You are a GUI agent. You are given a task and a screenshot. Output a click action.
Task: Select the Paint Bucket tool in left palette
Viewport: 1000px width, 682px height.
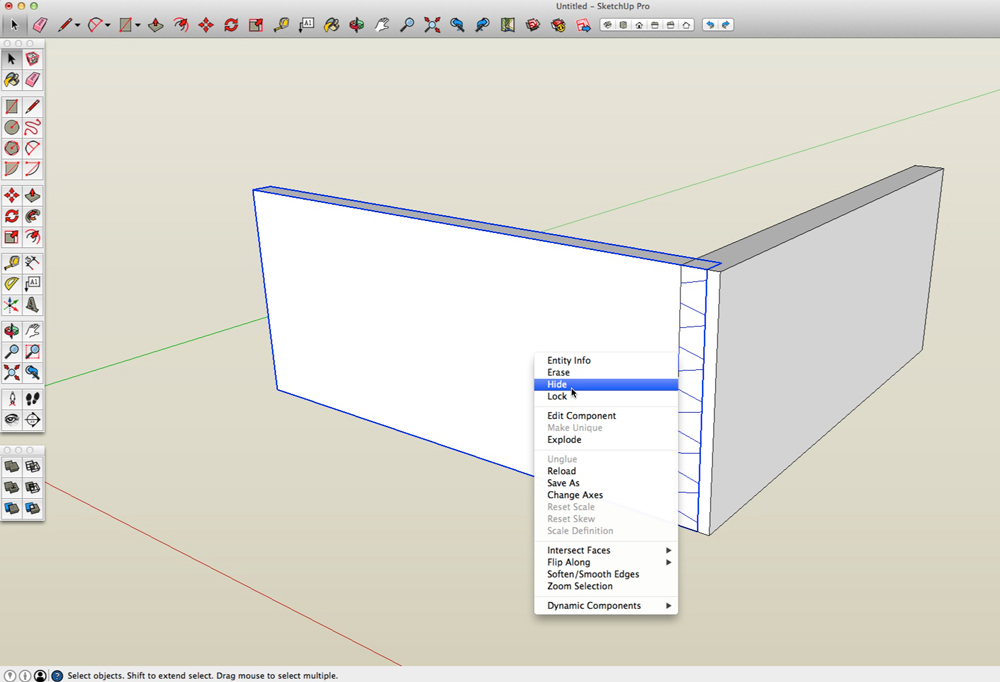click(x=12, y=80)
